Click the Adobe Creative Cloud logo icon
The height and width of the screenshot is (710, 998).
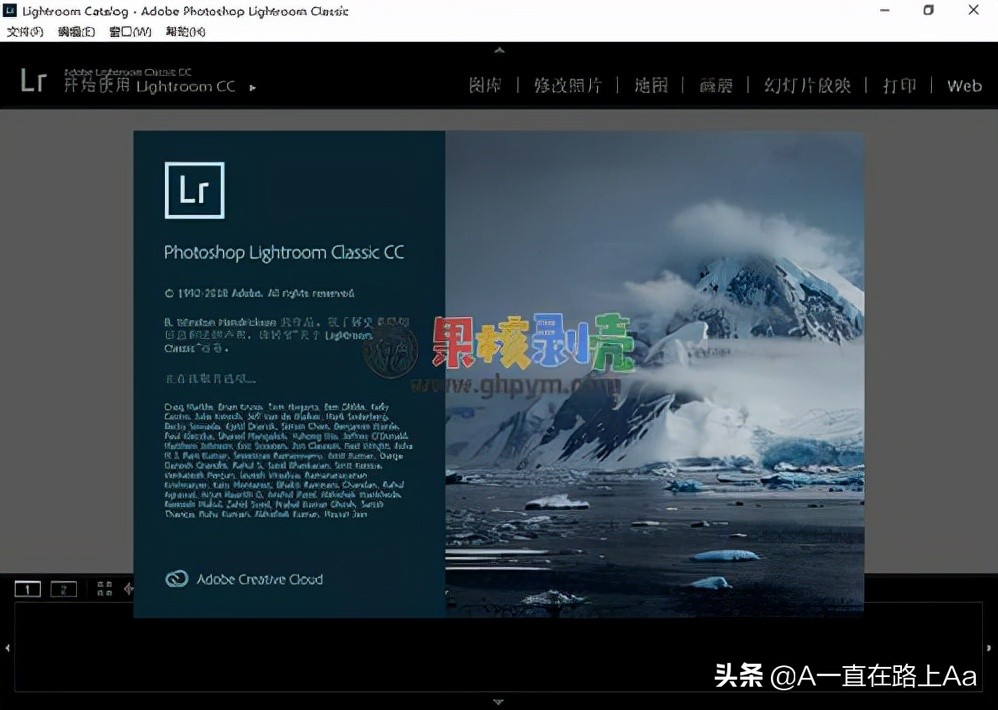coord(176,578)
